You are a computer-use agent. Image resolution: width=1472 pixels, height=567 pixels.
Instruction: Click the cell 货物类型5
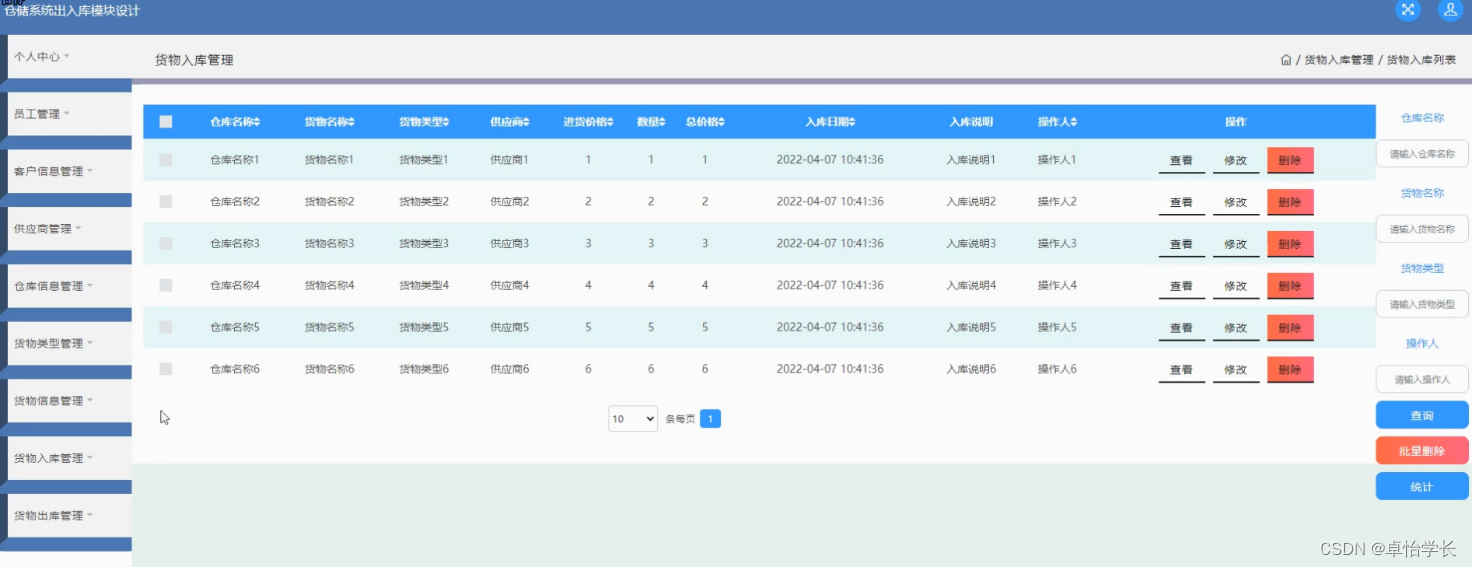coord(424,327)
